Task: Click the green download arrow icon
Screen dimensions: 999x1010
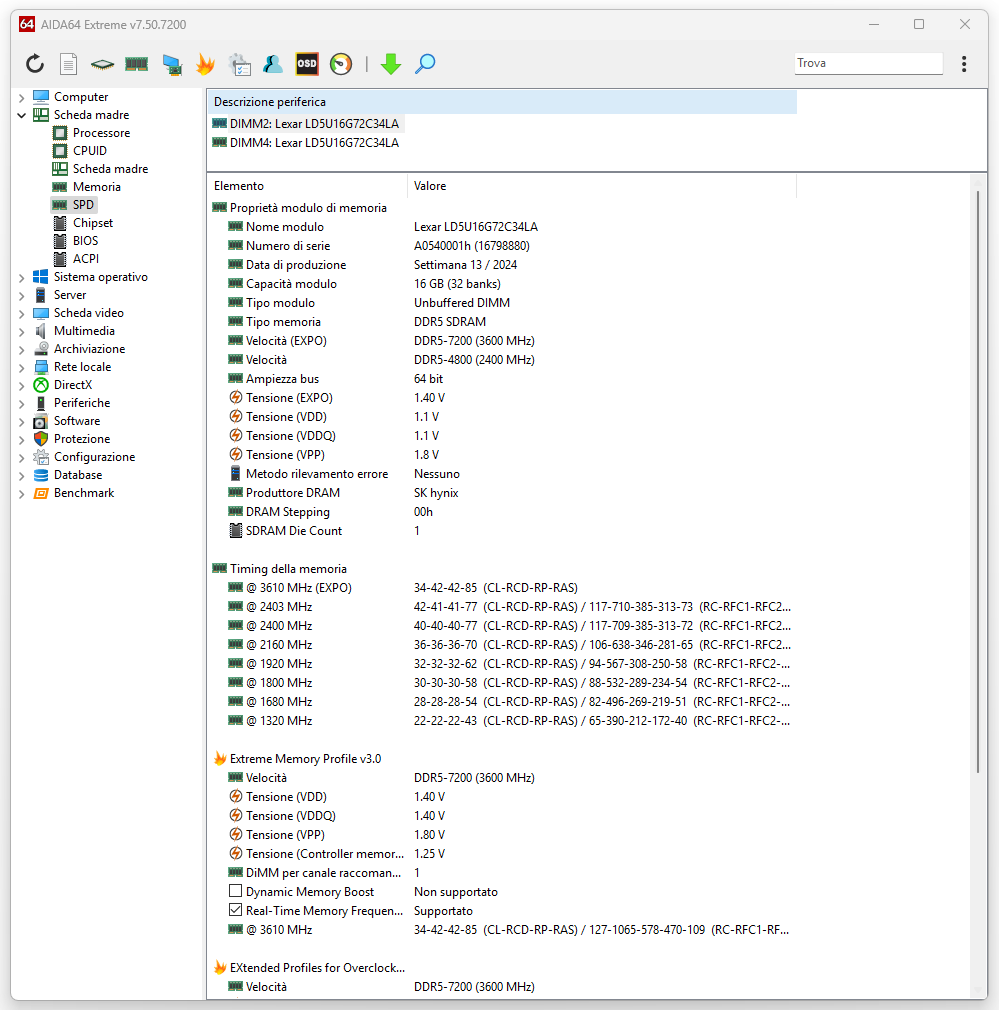Action: pos(391,64)
